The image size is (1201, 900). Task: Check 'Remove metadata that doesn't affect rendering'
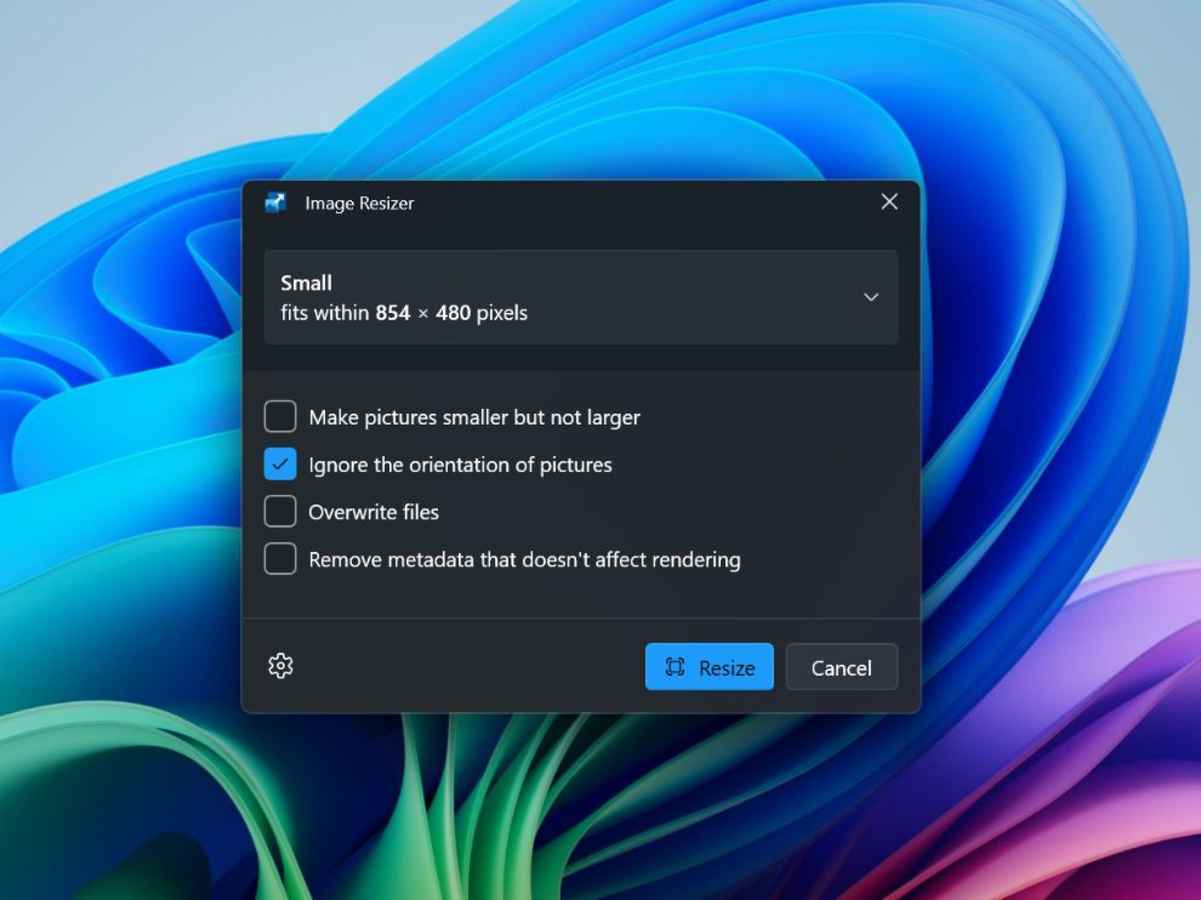[x=279, y=559]
